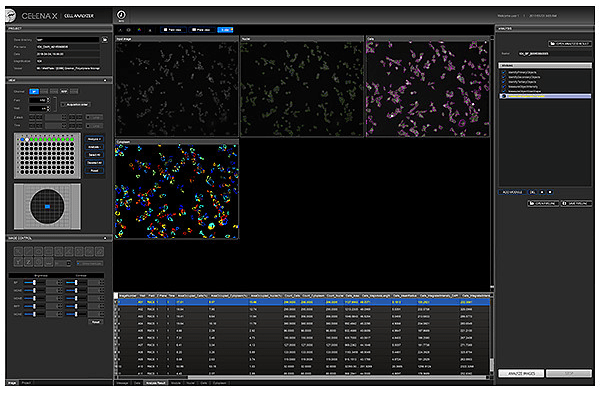
Task: Click the Add Module button
Action: pyautogui.click(x=512, y=192)
